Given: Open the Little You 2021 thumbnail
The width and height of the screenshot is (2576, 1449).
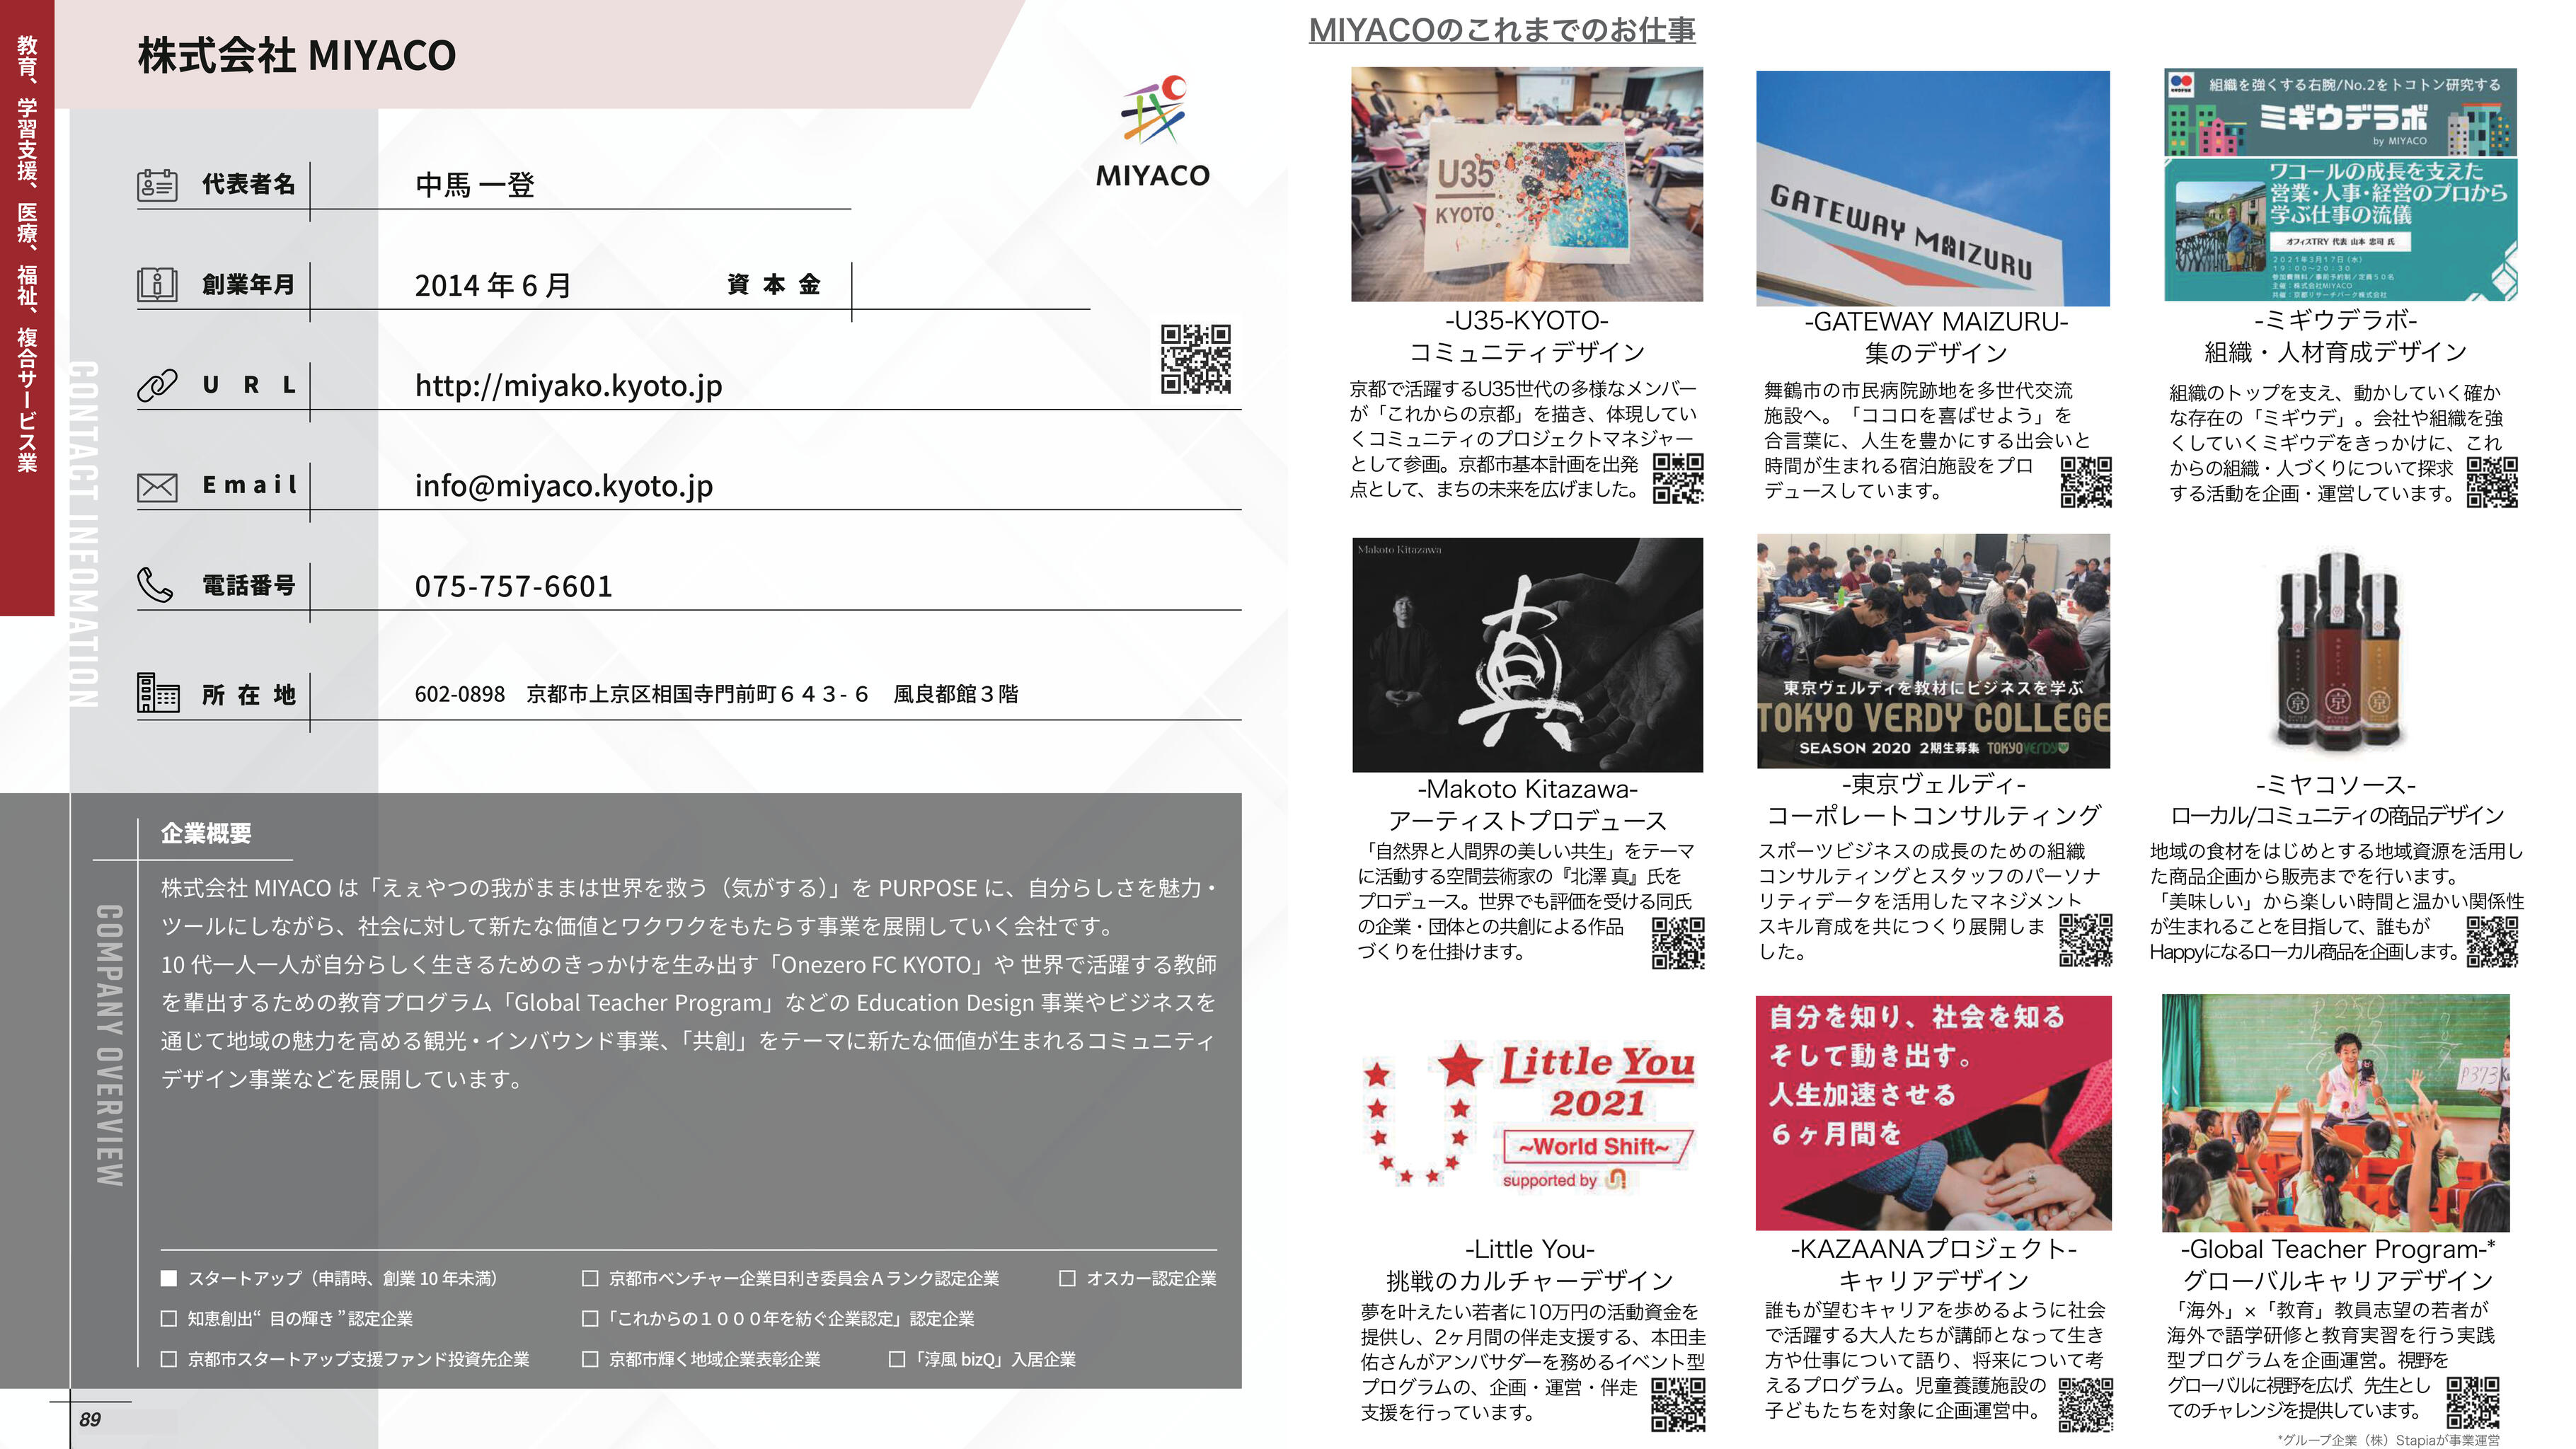Looking at the screenshot, I should tap(1528, 1113).
